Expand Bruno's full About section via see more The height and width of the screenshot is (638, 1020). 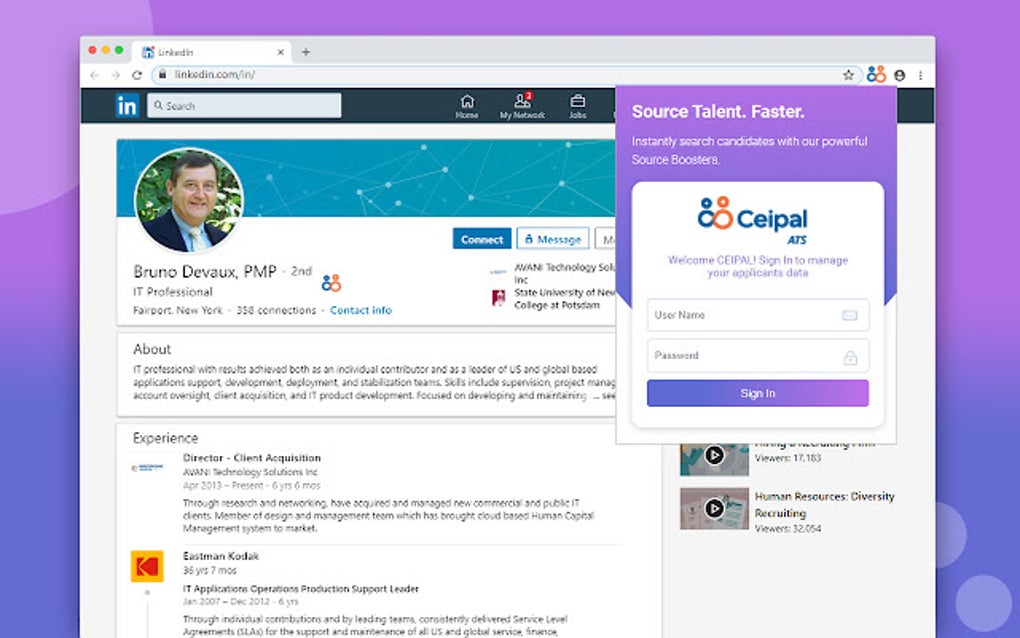(x=610, y=396)
